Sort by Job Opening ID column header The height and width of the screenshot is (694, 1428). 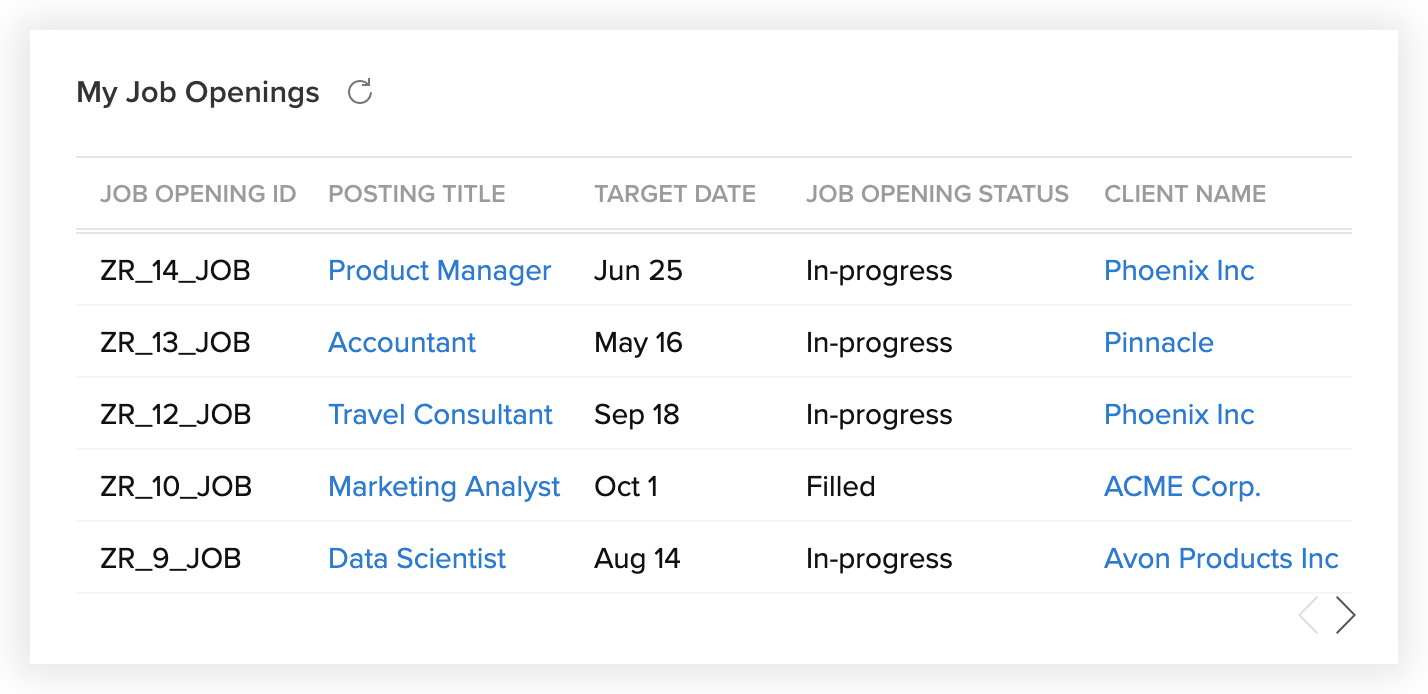click(x=198, y=194)
